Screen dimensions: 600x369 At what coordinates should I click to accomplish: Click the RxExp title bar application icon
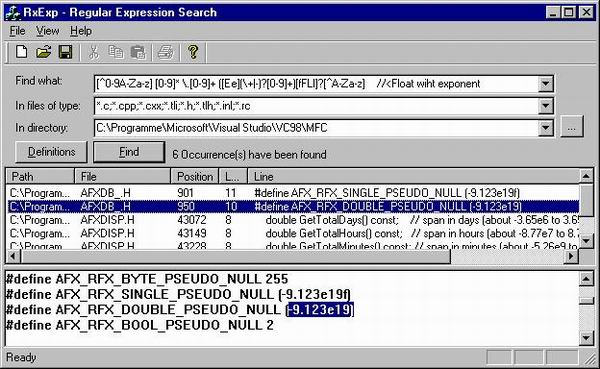point(13,12)
